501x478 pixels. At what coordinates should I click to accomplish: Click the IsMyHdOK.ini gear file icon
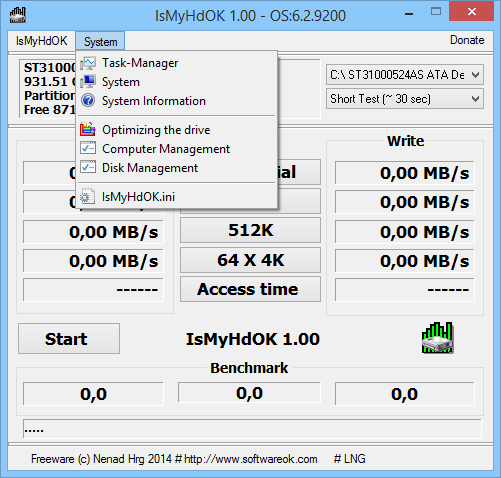[88, 197]
